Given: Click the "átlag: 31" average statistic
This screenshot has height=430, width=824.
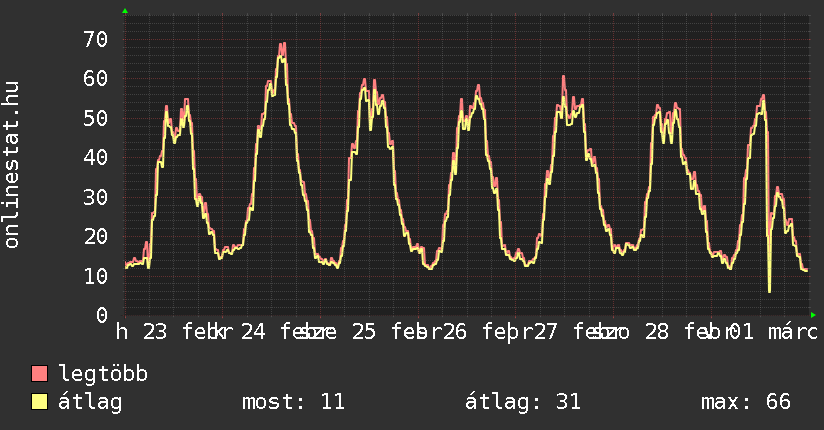Looking at the screenshot, I should 522,402.
